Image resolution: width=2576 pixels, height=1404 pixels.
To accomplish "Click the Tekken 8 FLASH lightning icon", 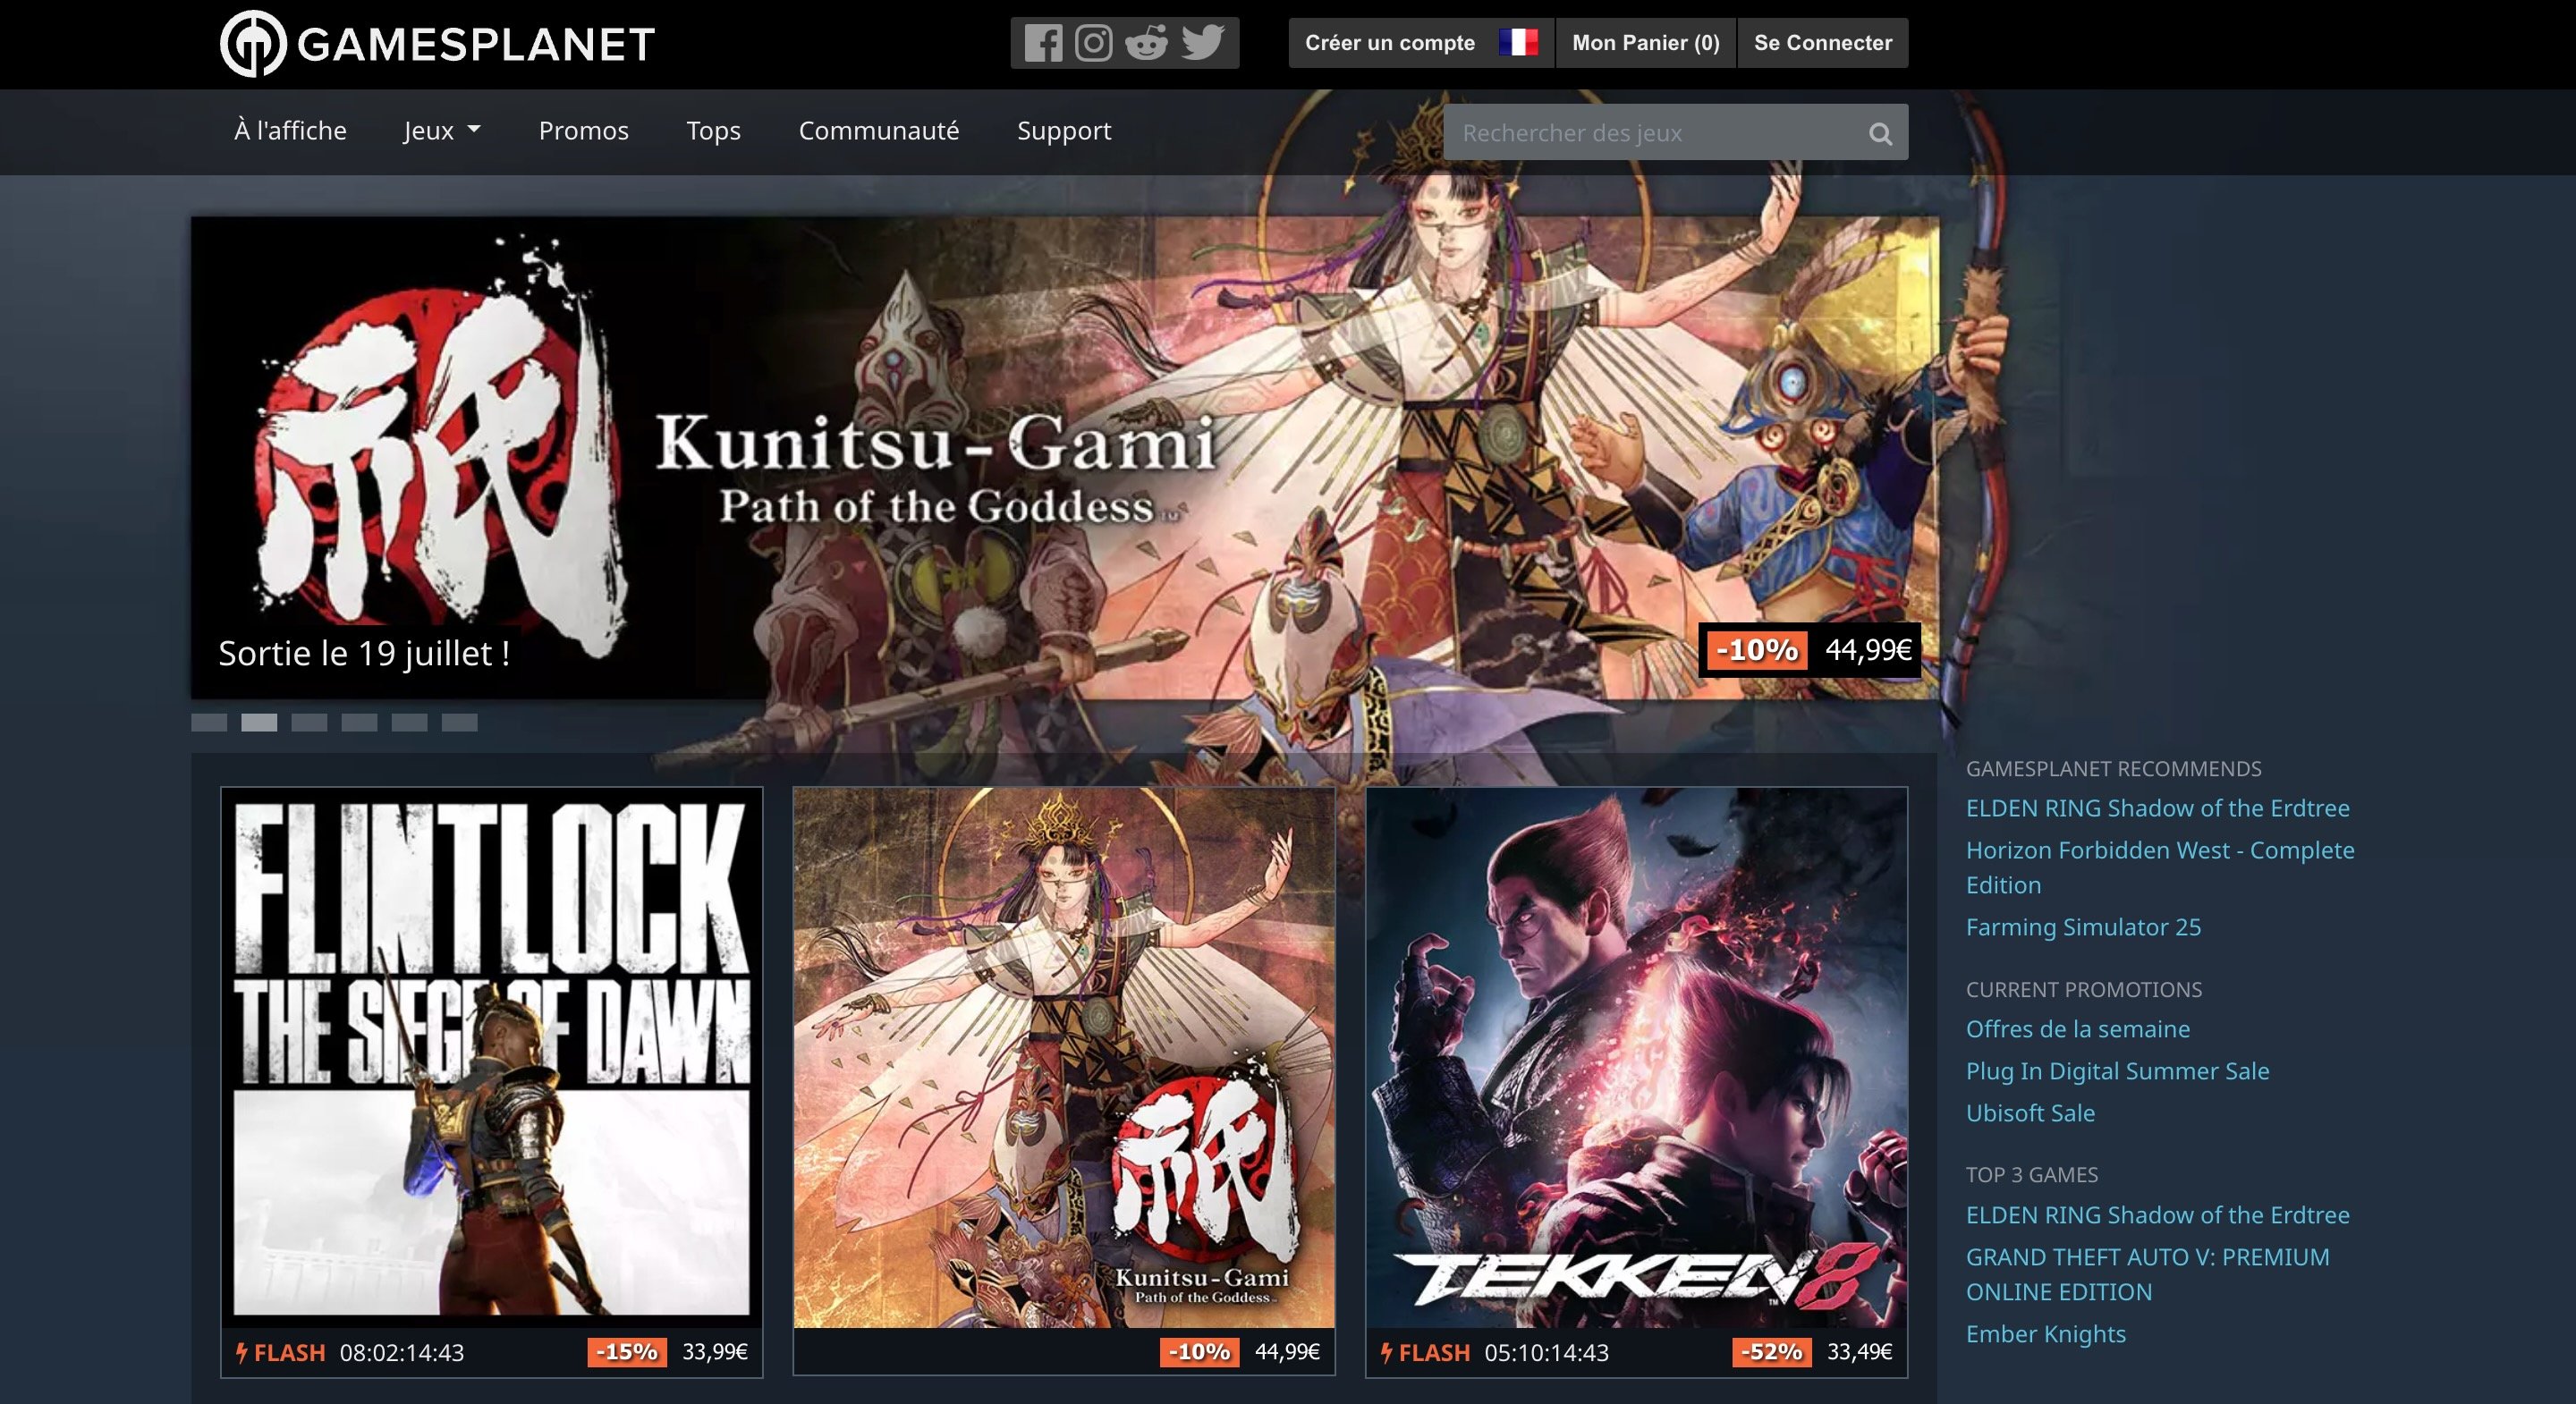I will tap(1387, 1353).
